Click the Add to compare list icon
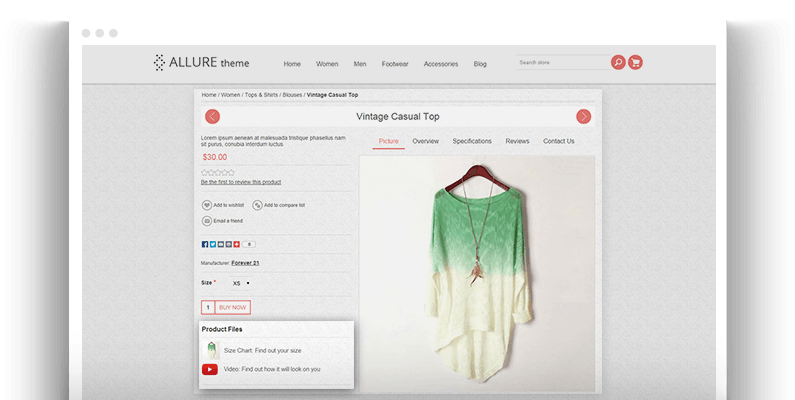Screen dimensions: 795x400 [257, 205]
